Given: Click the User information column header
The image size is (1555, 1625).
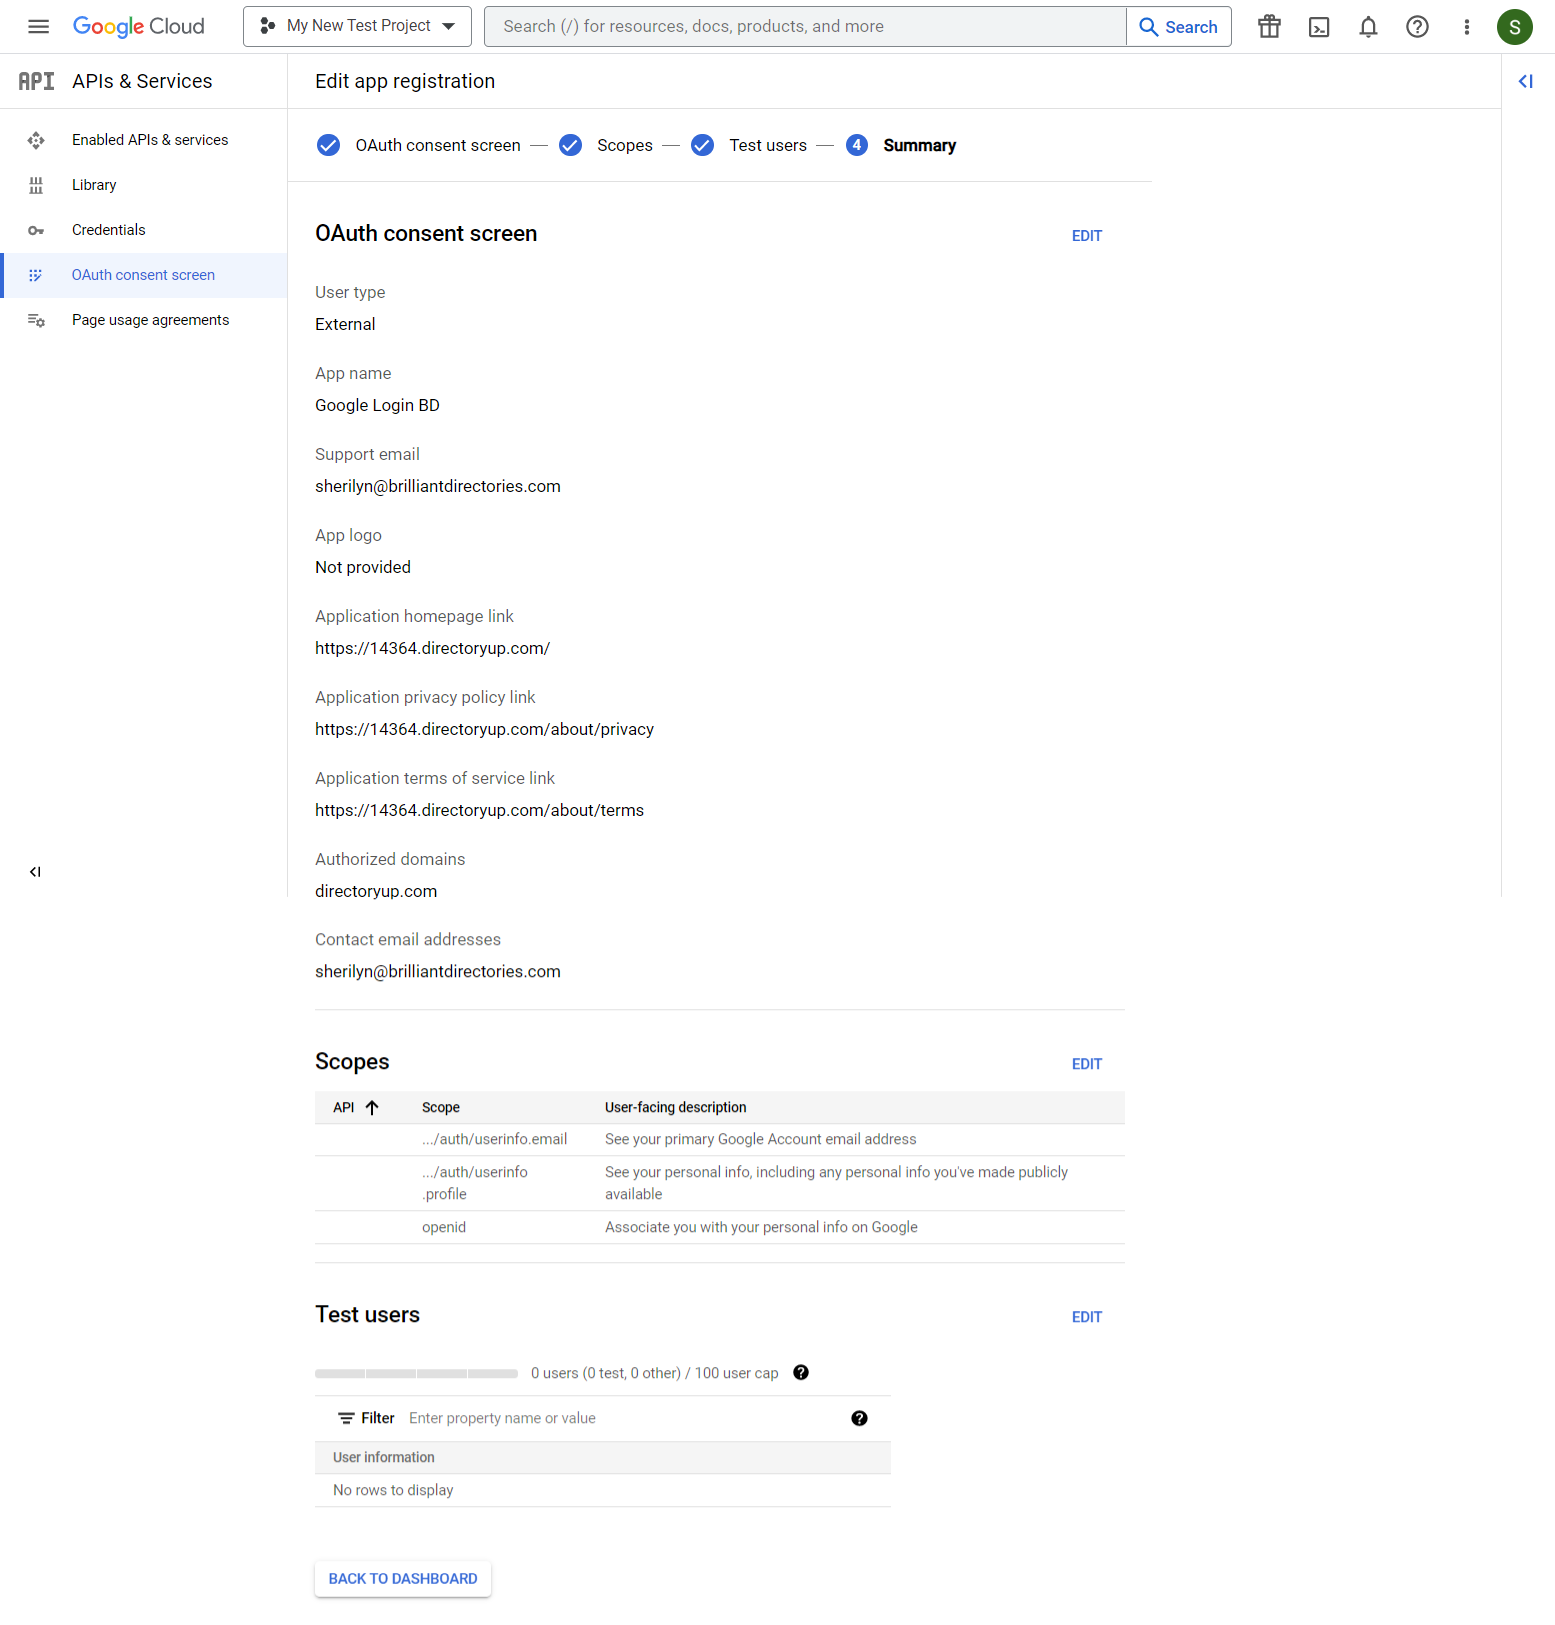Looking at the screenshot, I should (x=384, y=1457).
